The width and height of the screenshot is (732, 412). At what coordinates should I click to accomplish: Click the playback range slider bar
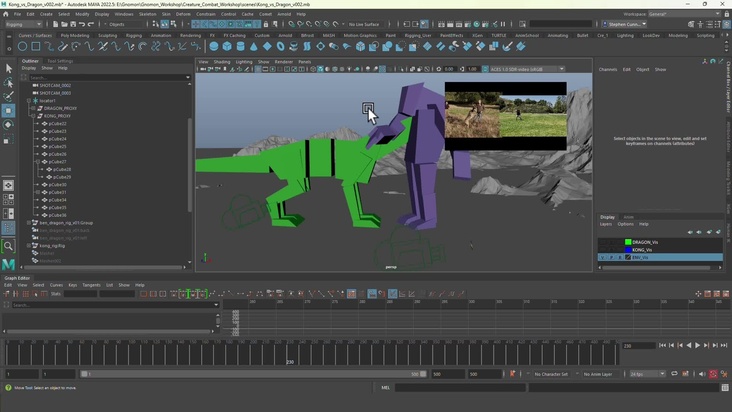pyautogui.click(x=253, y=374)
